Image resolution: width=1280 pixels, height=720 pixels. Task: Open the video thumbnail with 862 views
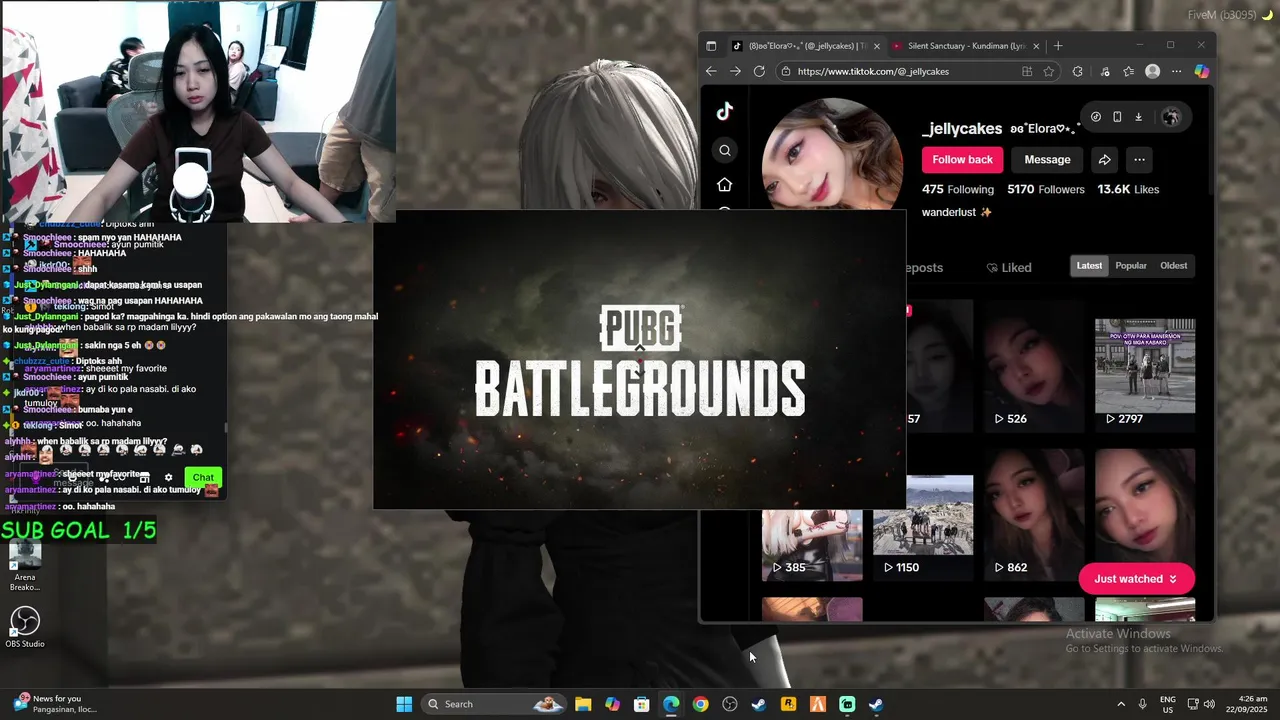pos(1034,514)
